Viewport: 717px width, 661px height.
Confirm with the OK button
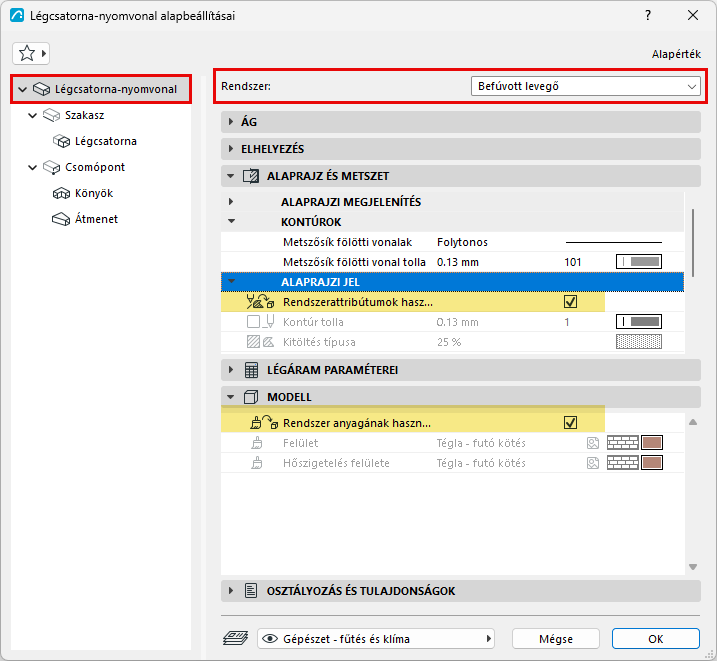click(656, 639)
